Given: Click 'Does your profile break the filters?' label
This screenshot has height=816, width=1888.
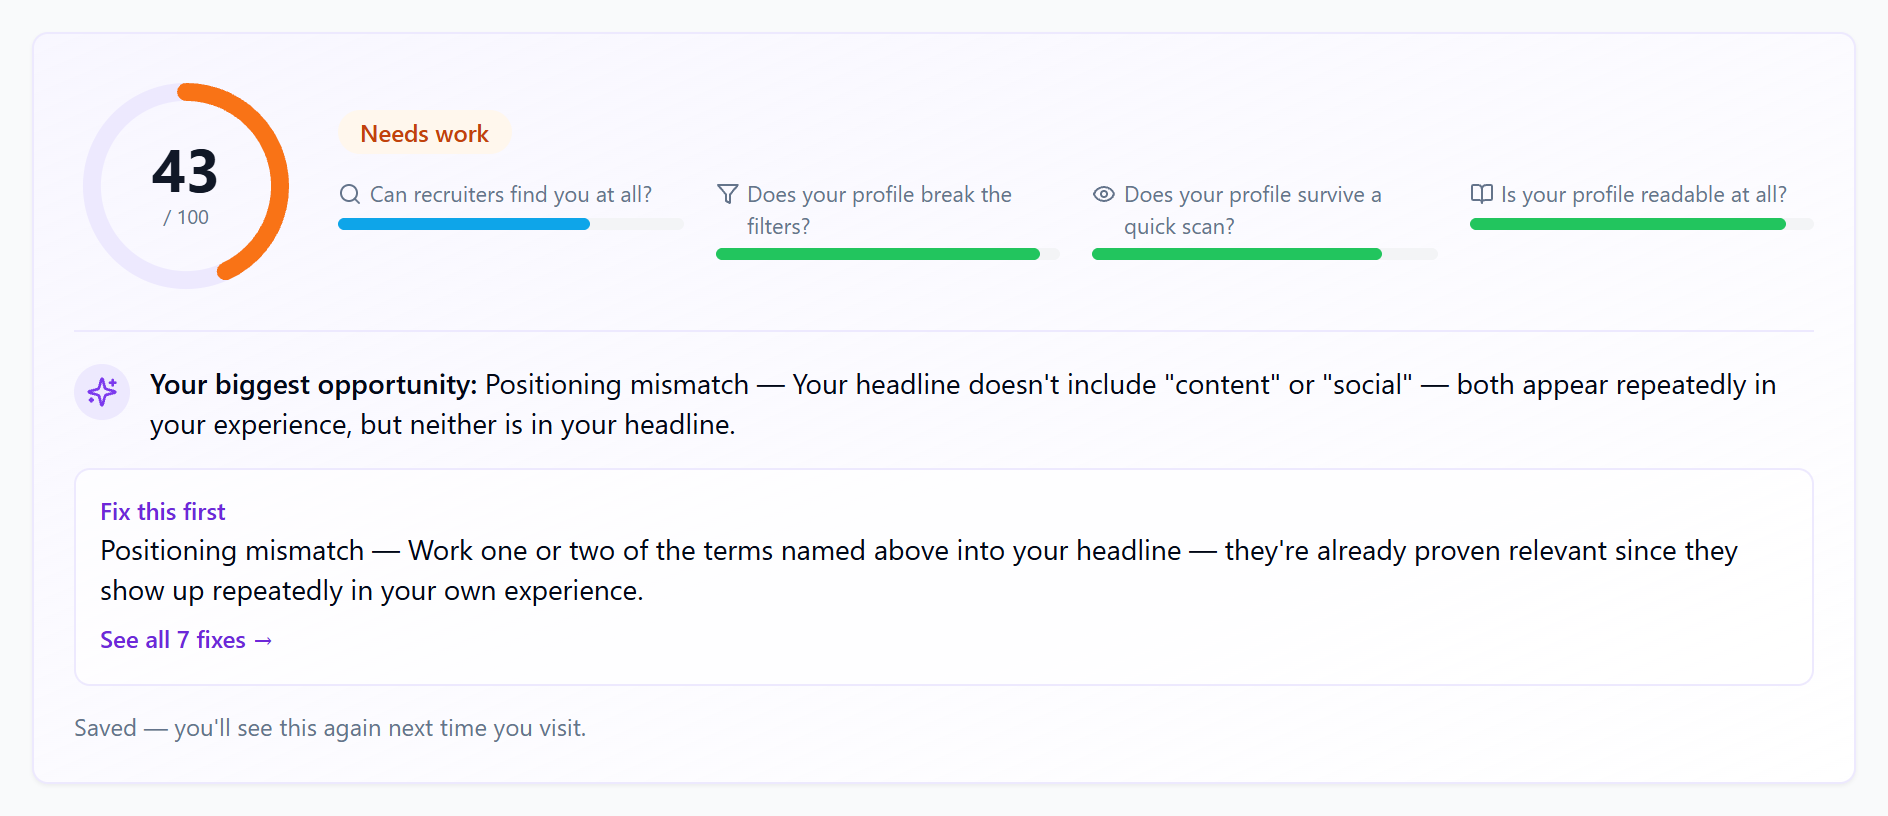Looking at the screenshot, I should click(880, 210).
